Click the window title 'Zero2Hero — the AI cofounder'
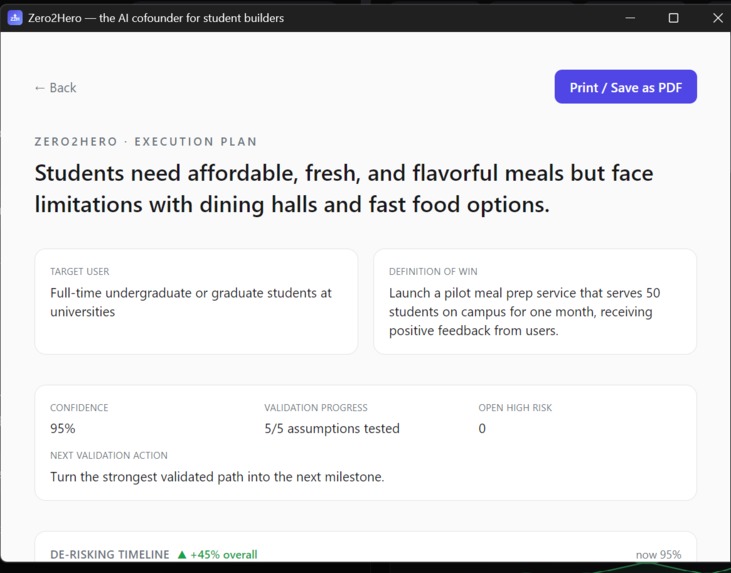The image size is (731, 573). pos(156,18)
